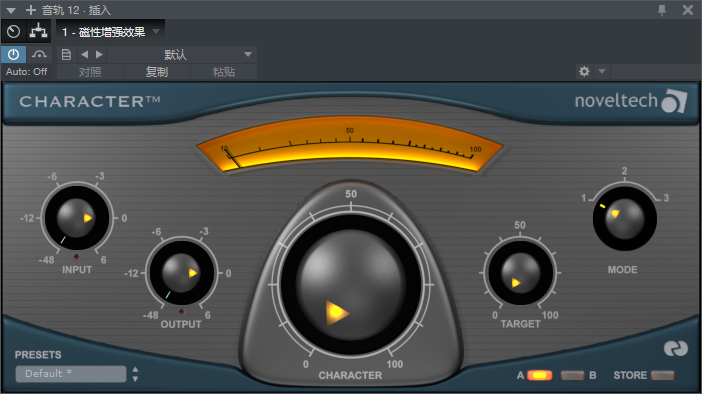Expand the title bar triangle menu

point(11,10)
